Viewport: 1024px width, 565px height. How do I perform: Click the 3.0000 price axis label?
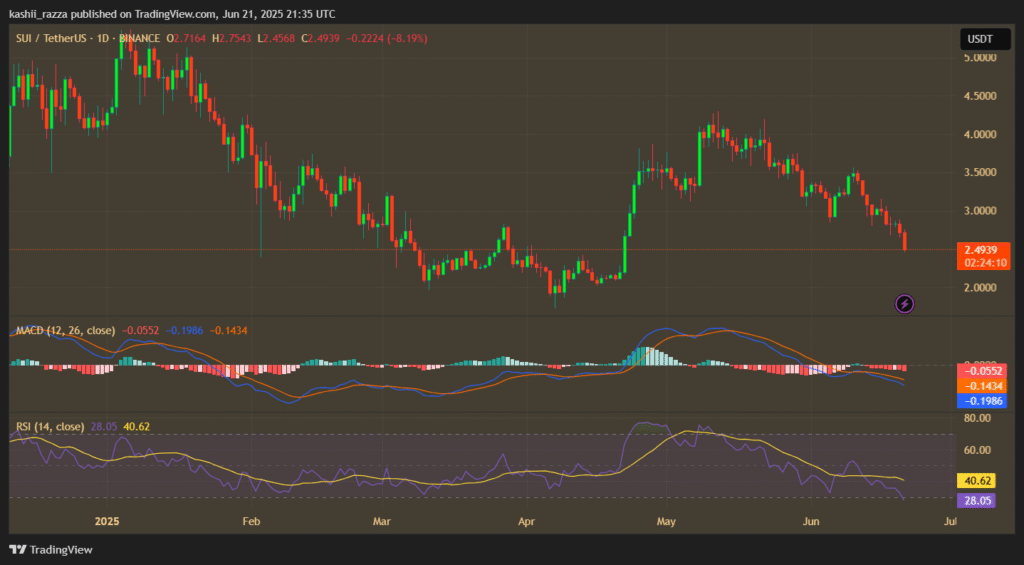(x=980, y=211)
